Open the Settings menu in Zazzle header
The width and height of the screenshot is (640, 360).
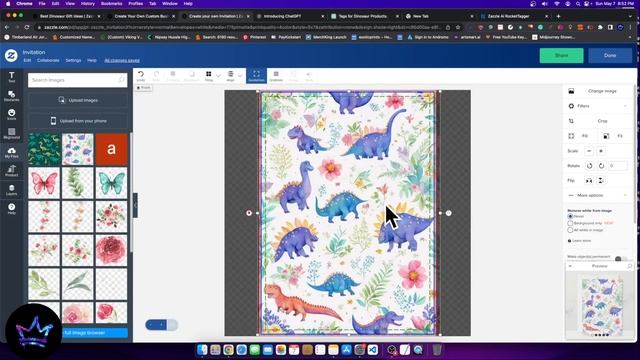click(73, 60)
